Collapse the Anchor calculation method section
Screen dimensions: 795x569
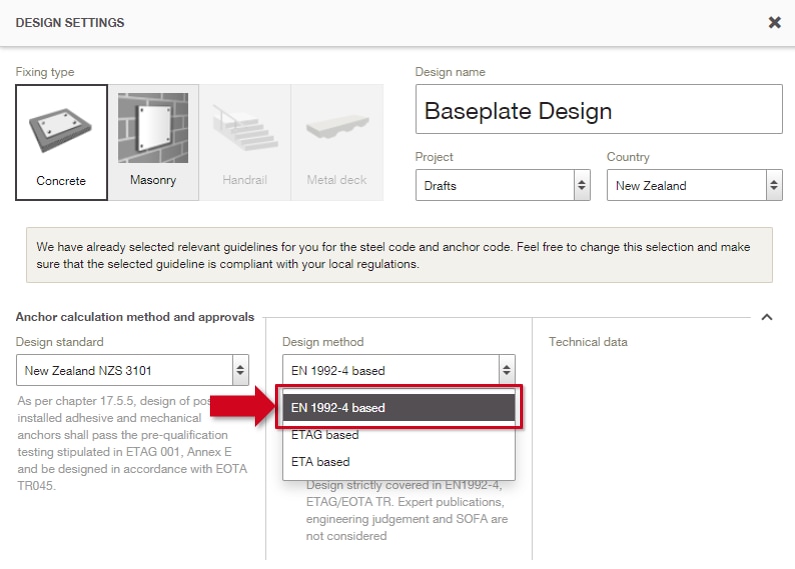pyautogui.click(x=767, y=317)
